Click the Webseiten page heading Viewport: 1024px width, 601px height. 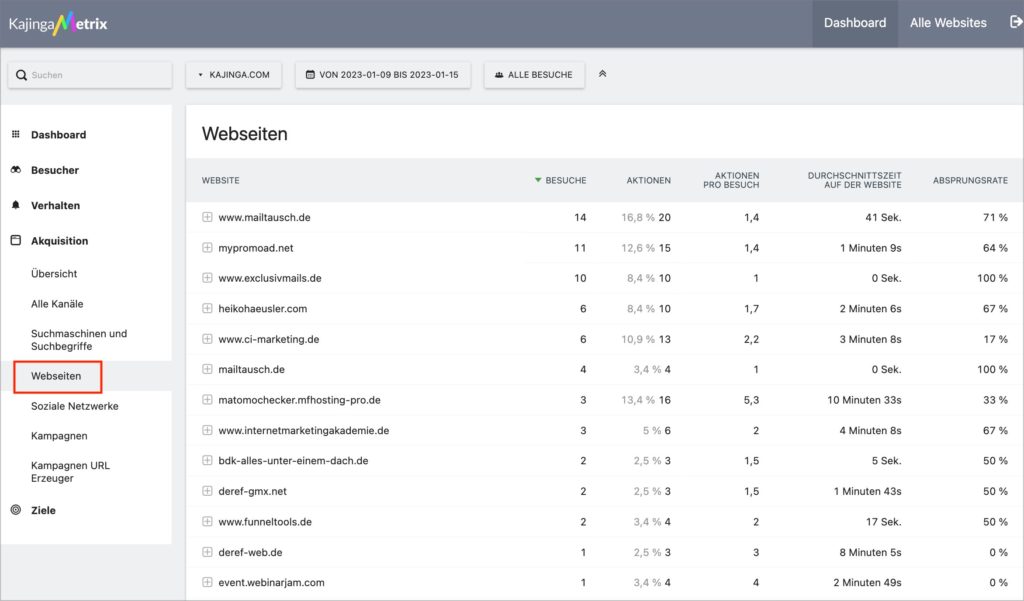(x=244, y=134)
